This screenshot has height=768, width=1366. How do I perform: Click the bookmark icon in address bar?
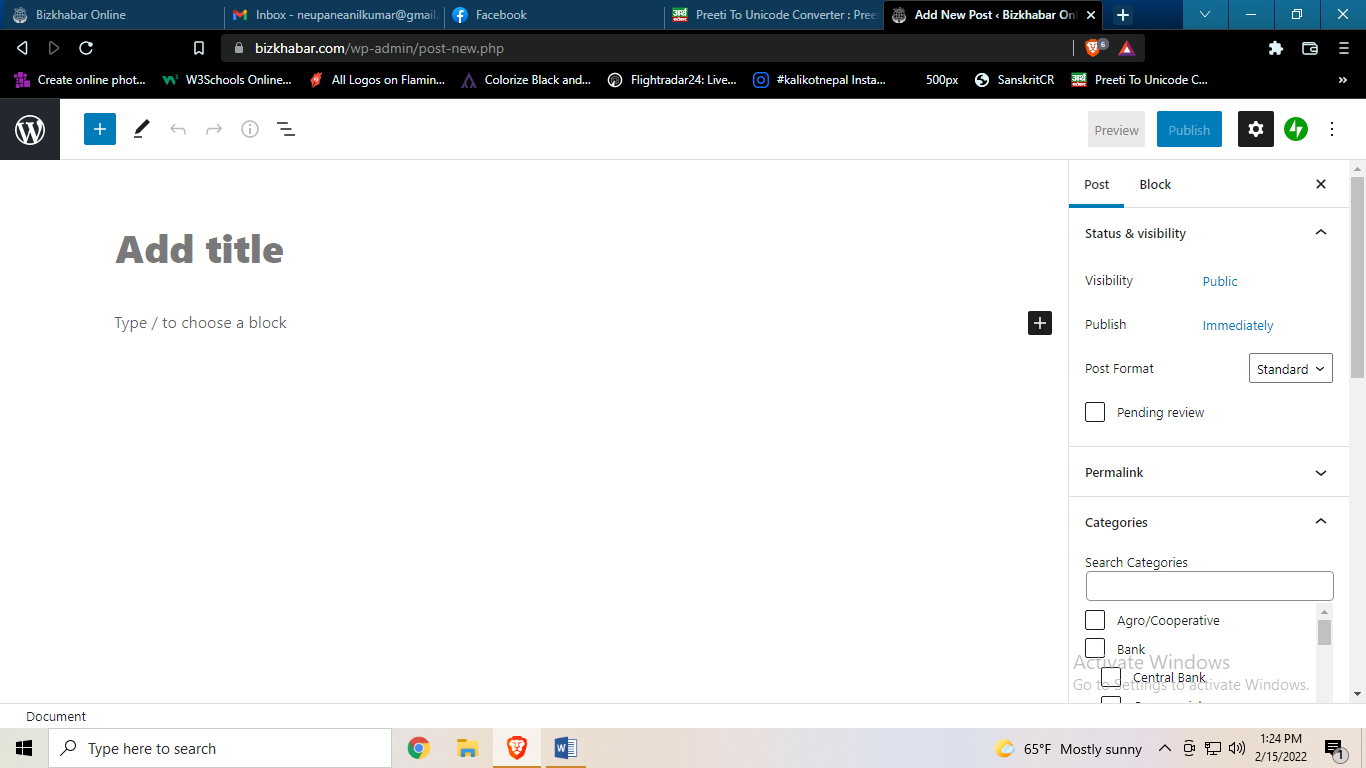point(199,48)
